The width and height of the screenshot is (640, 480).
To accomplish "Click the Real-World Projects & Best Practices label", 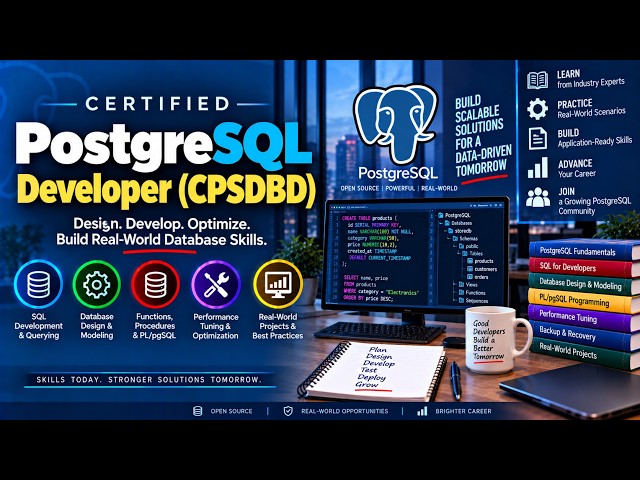I will tap(278, 326).
